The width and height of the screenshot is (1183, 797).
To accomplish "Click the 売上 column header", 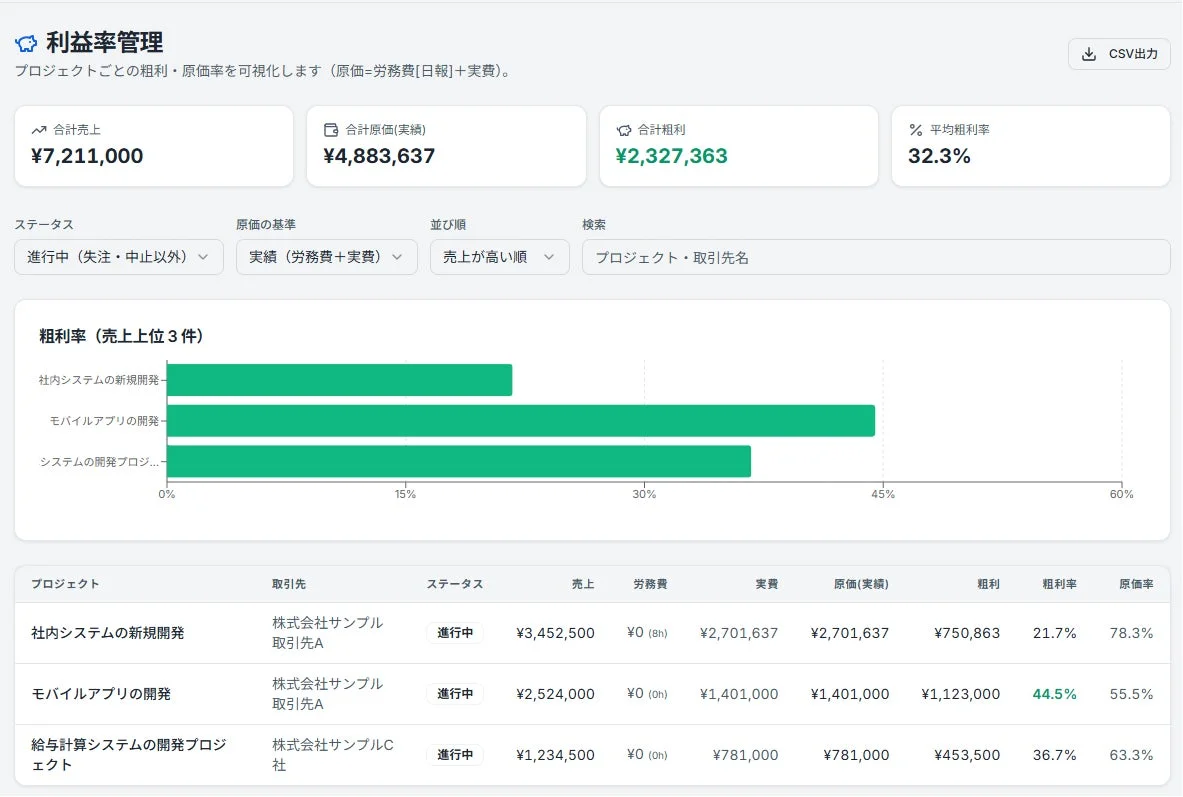I will [582, 584].
